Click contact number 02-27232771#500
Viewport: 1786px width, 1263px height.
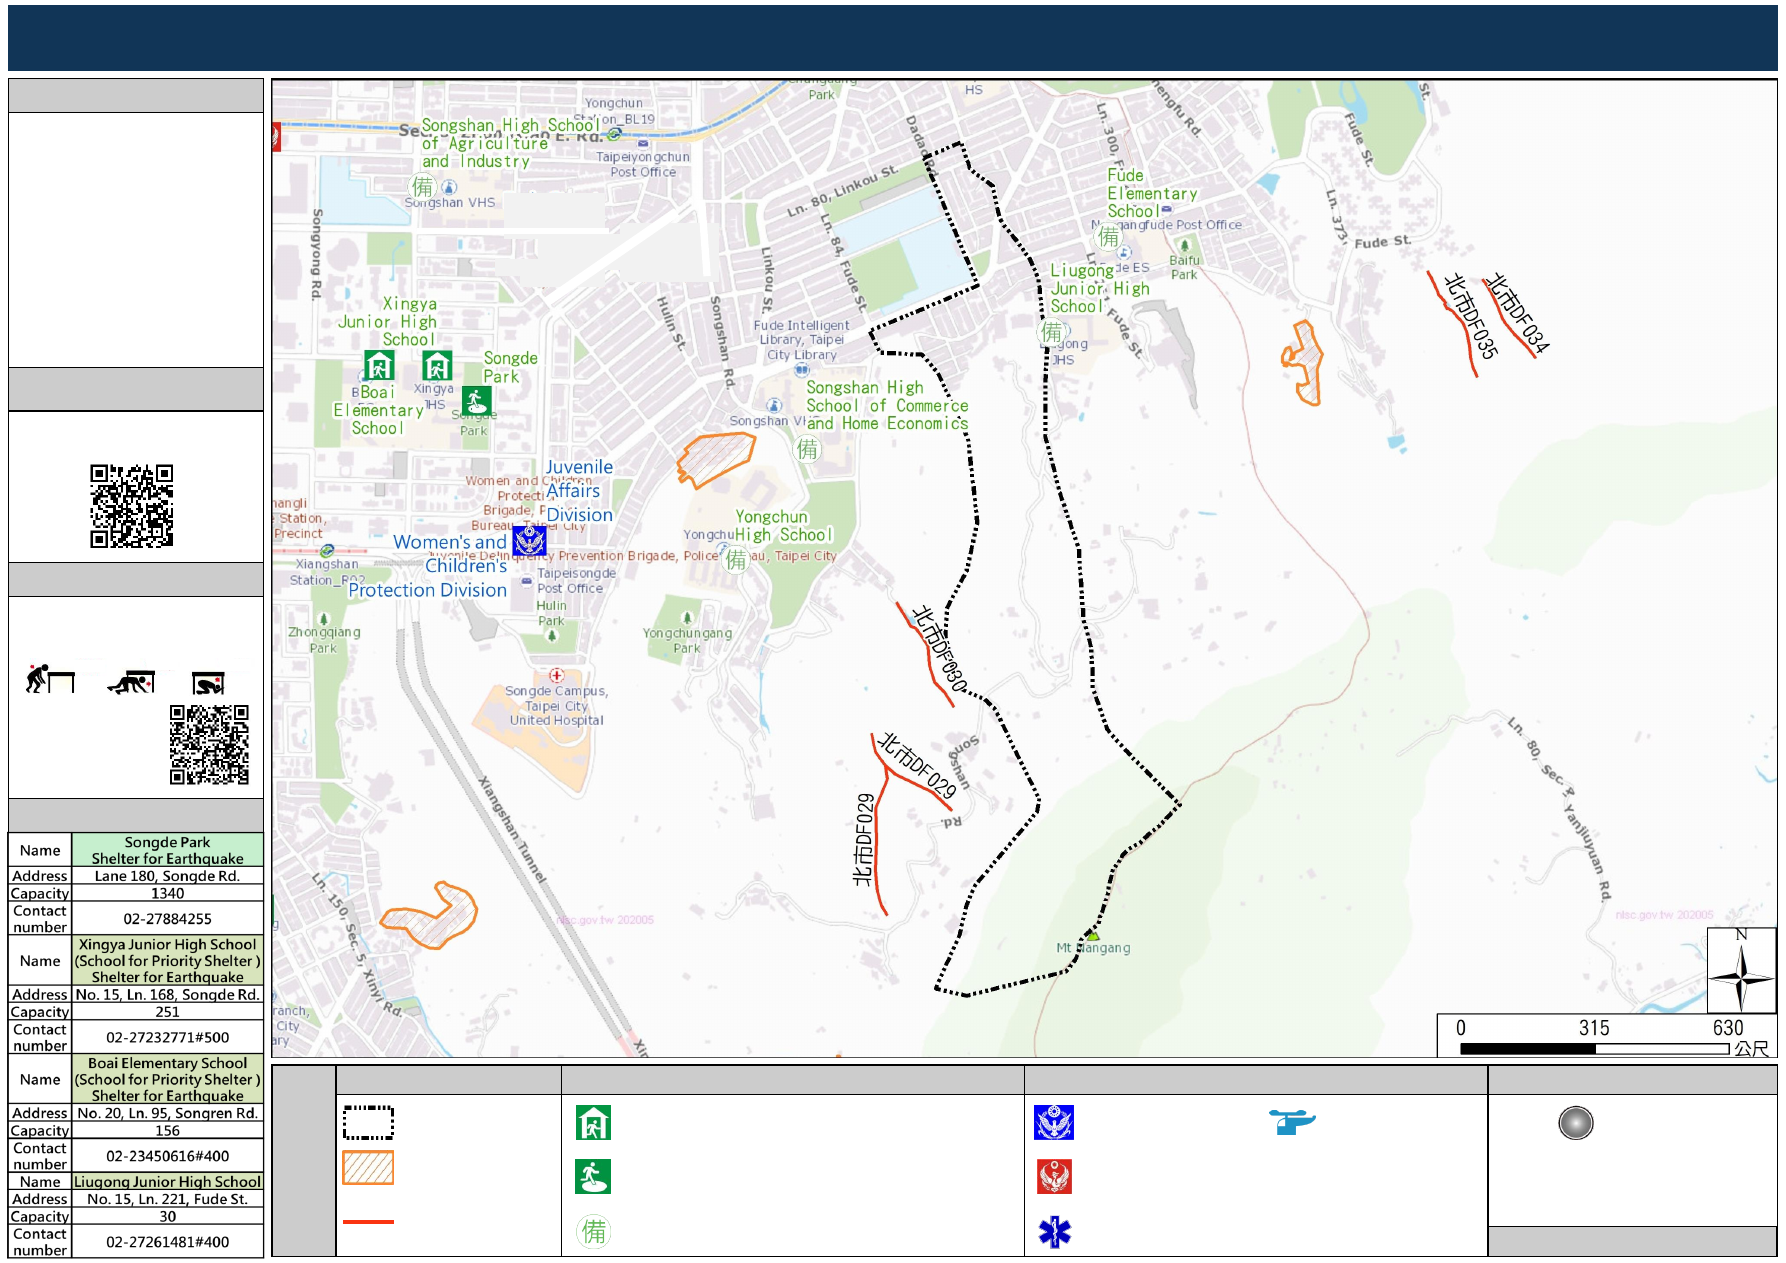[167, 1037]
